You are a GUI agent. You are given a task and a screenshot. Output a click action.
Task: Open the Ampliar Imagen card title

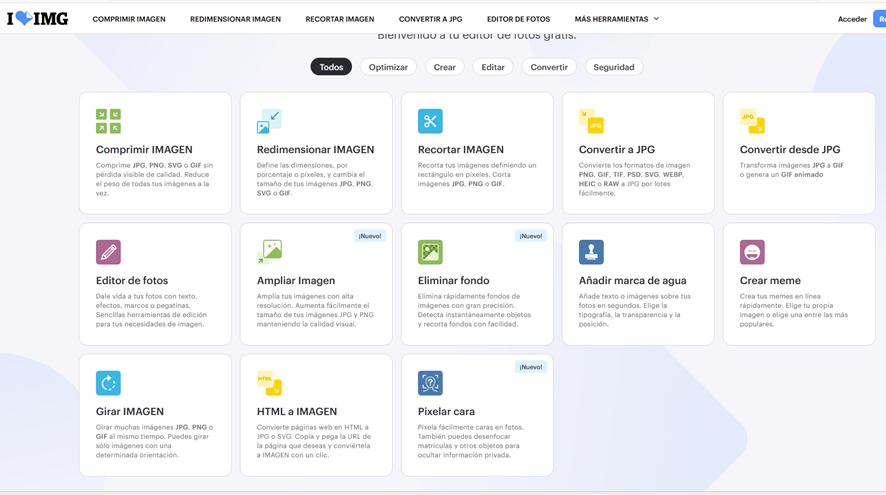pyautogui.click(x=296, y=280)
